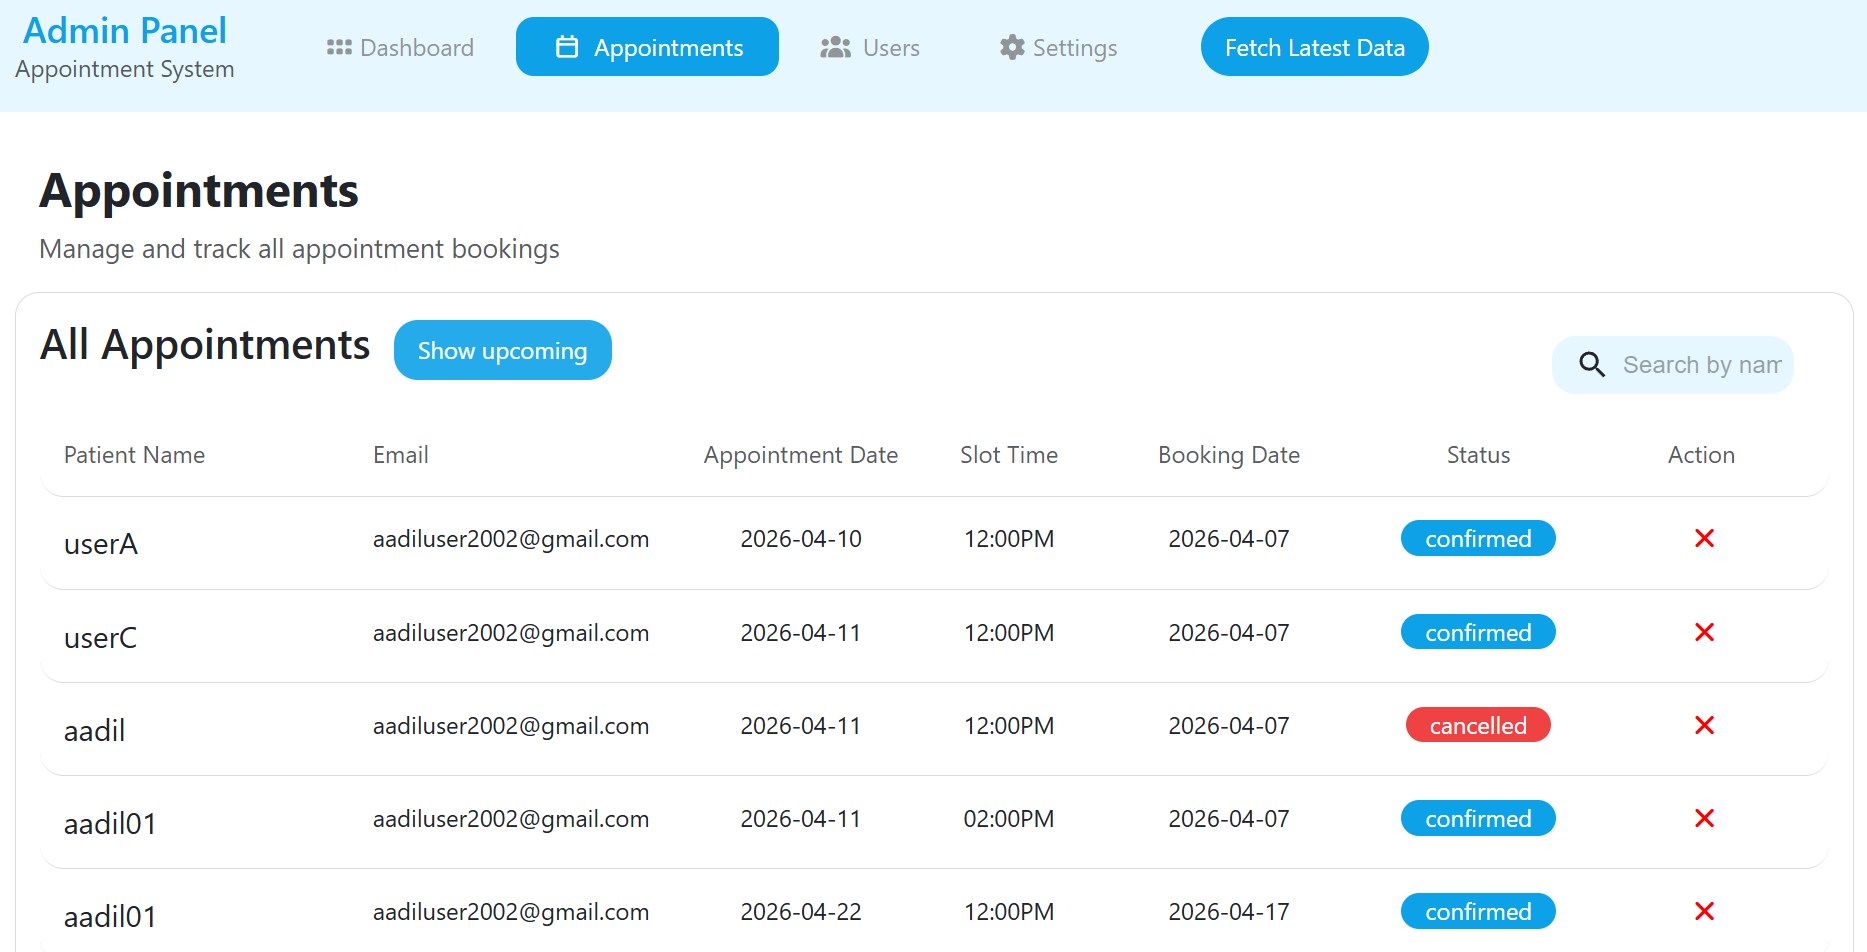Click confirmed badge in the 2026-04-22 row

click(x=1478, y=911)
